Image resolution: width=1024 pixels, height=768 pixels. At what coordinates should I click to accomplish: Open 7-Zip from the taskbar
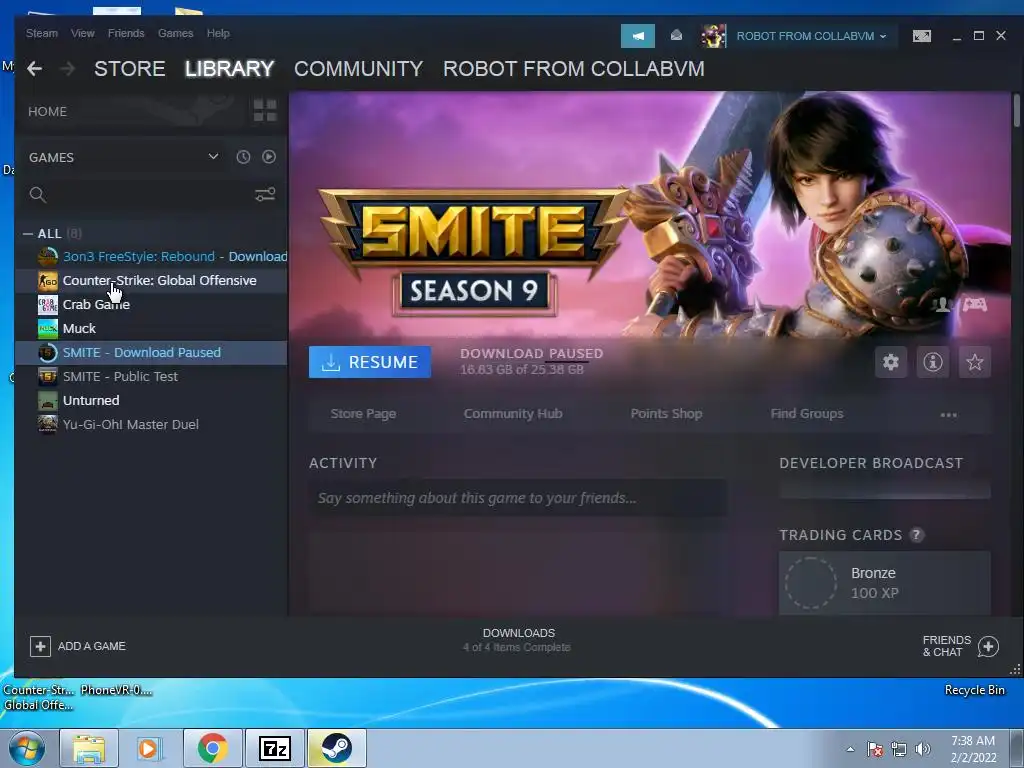coord(274,748)
